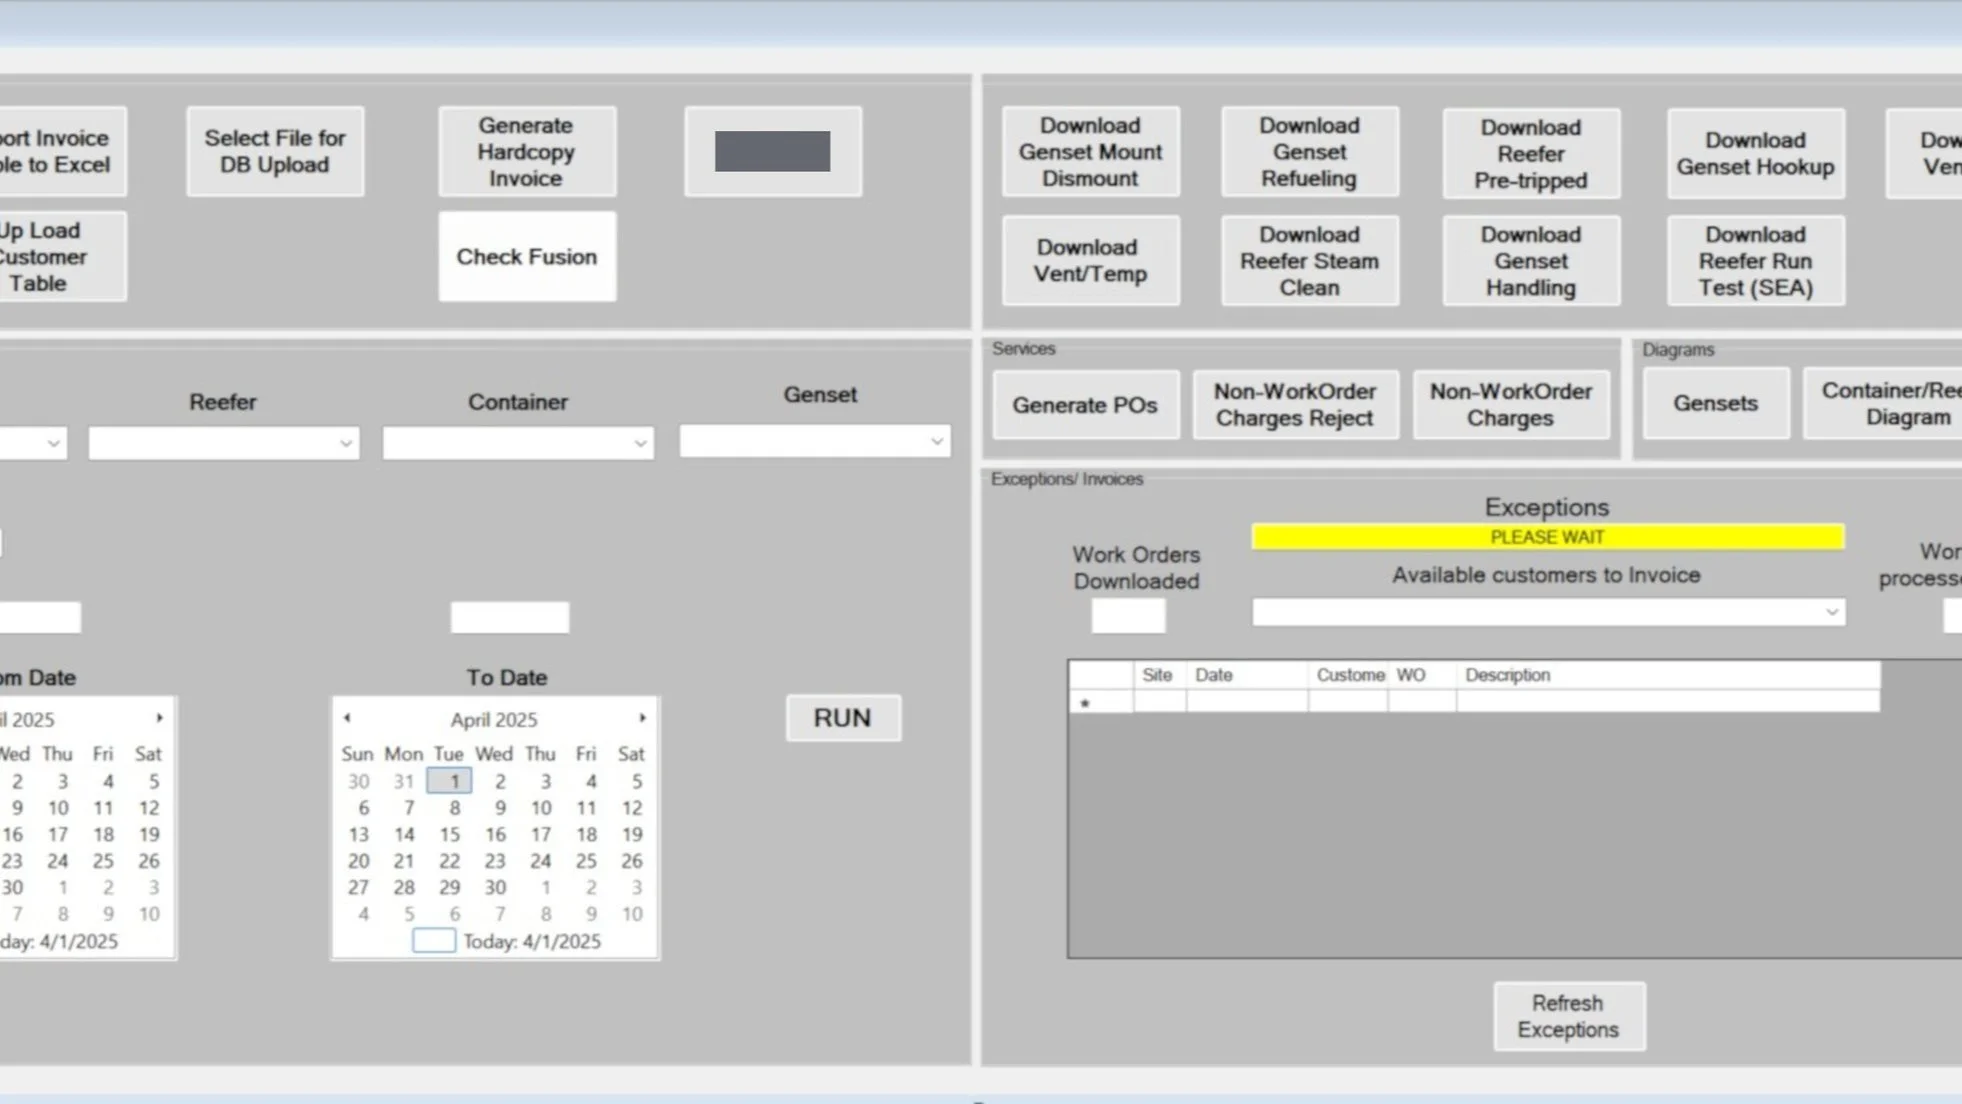Select April 15 in To Date calendar
The height and width of the screenshot is (1104, 1962).
pyautogui.click(x=449, y=834)
